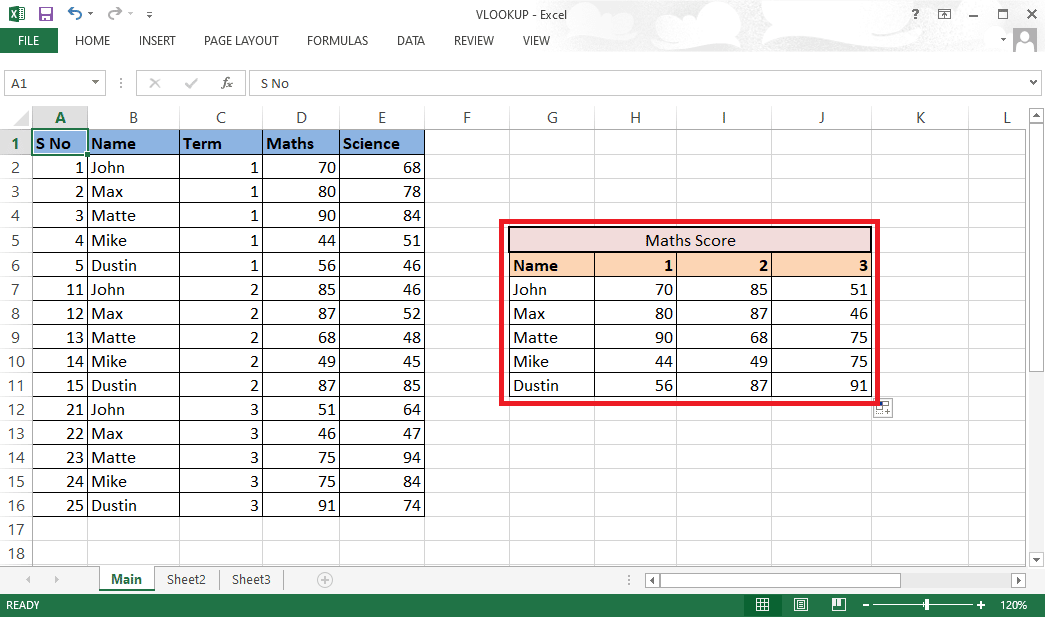The height and width of the screenshot is (617, 1045).
Task: Click the Insert Function fx icon
Action: 227,83
